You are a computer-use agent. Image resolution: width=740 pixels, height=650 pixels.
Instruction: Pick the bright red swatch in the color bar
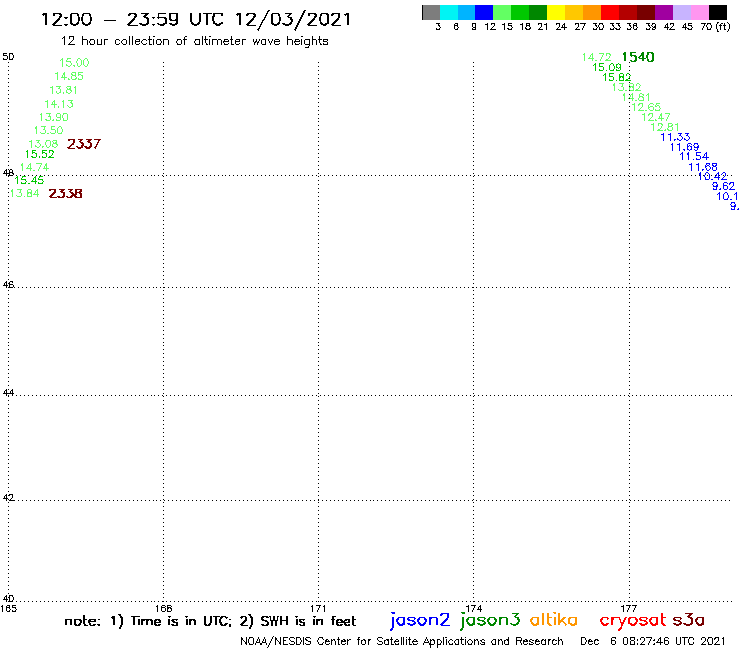coord(610,13)
